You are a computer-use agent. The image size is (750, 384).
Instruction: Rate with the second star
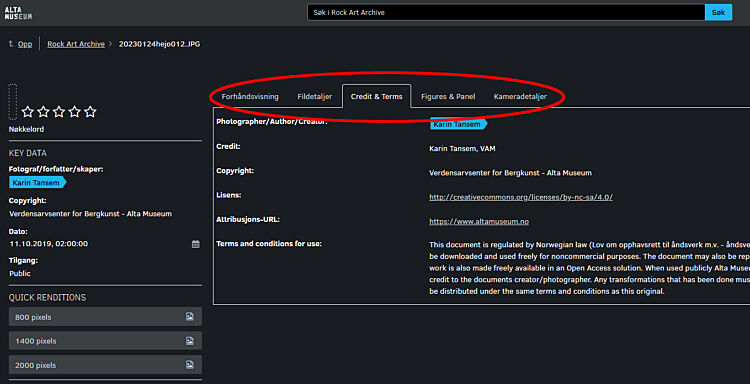coord(44,112)
